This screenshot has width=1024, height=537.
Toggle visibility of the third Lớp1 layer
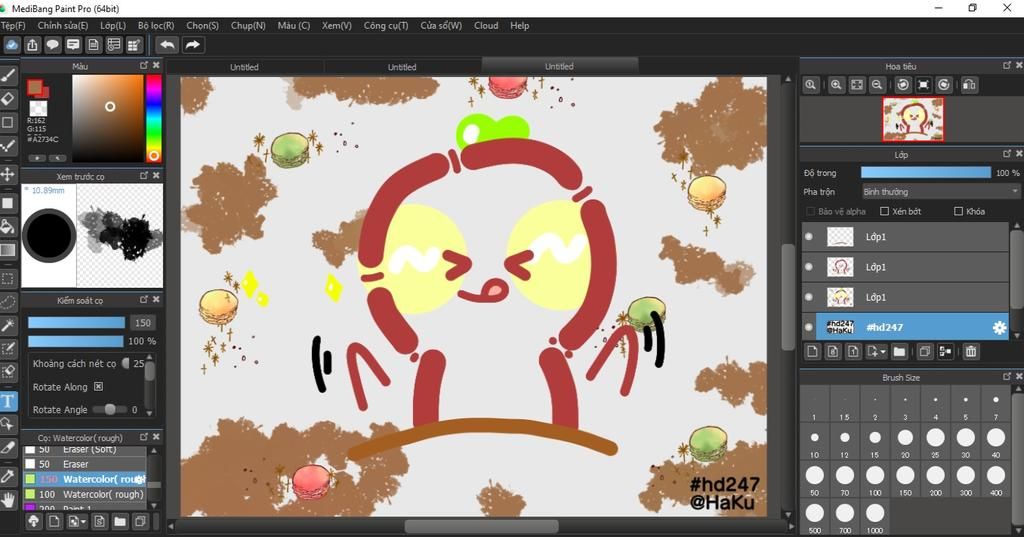point(809,297)
